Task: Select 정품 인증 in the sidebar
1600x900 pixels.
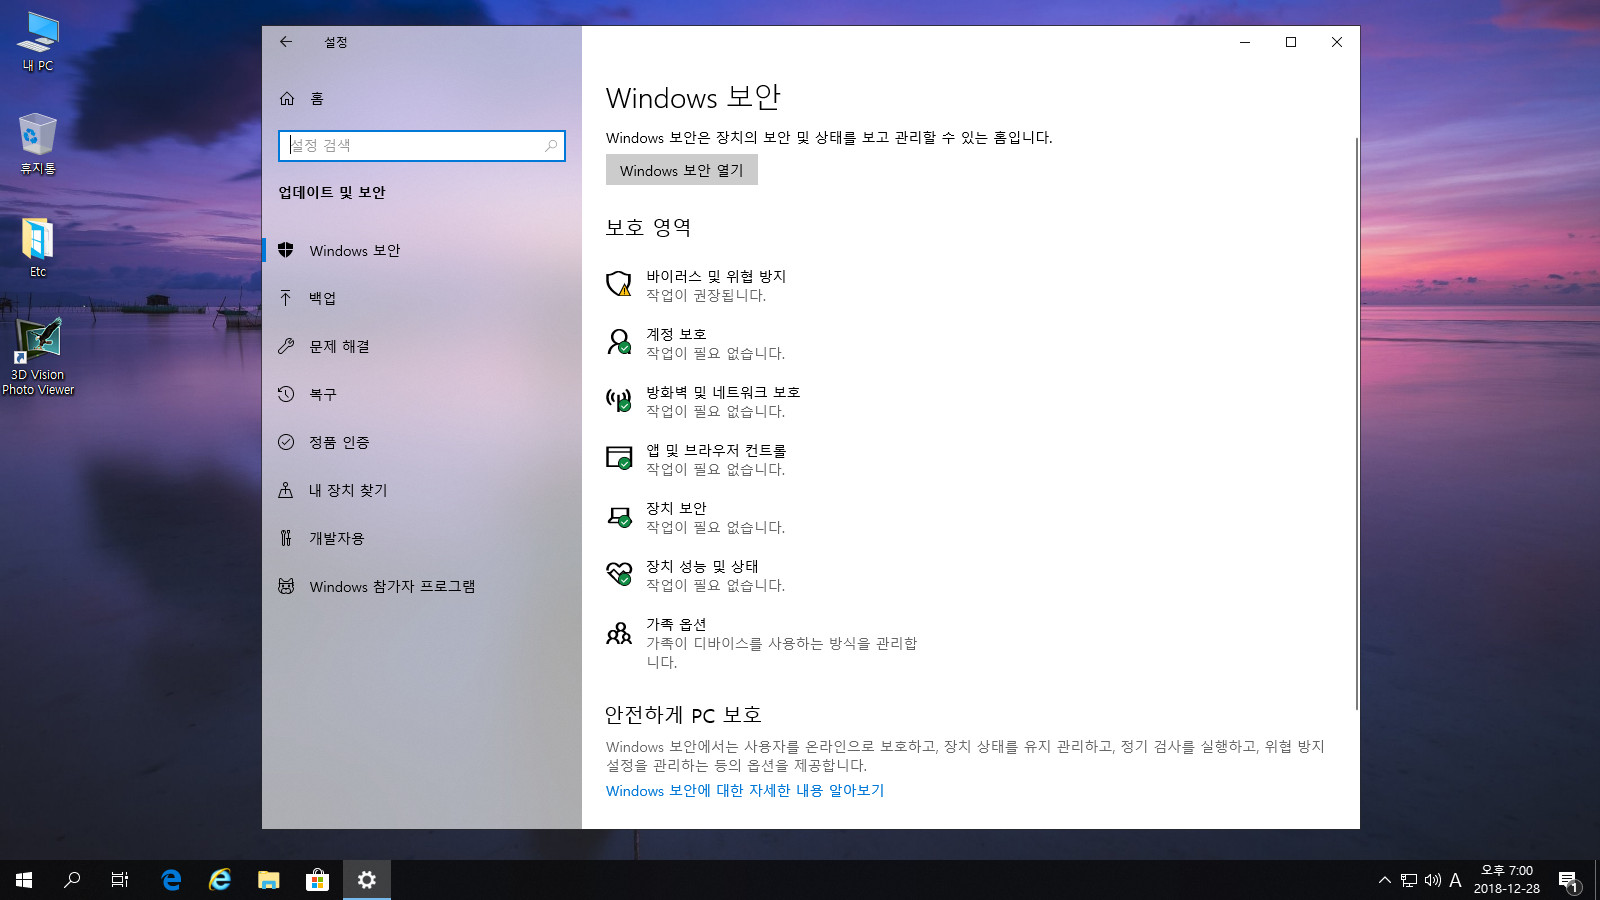Action: (x=422, y=442)
